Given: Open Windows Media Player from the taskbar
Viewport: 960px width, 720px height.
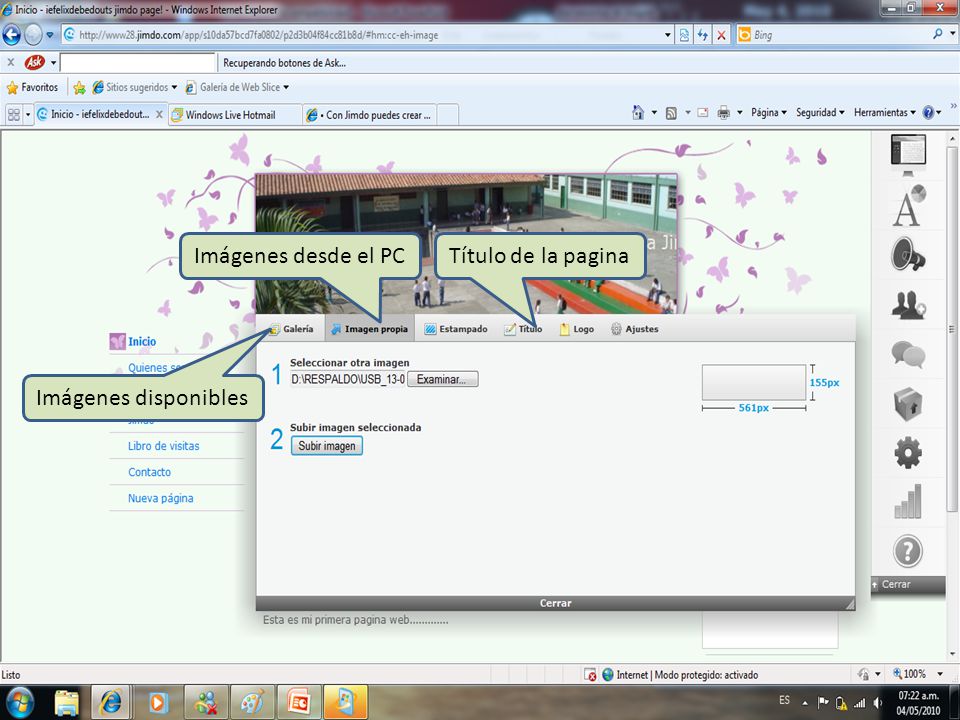Looking at the screenshot, I should tap(157, 702).
